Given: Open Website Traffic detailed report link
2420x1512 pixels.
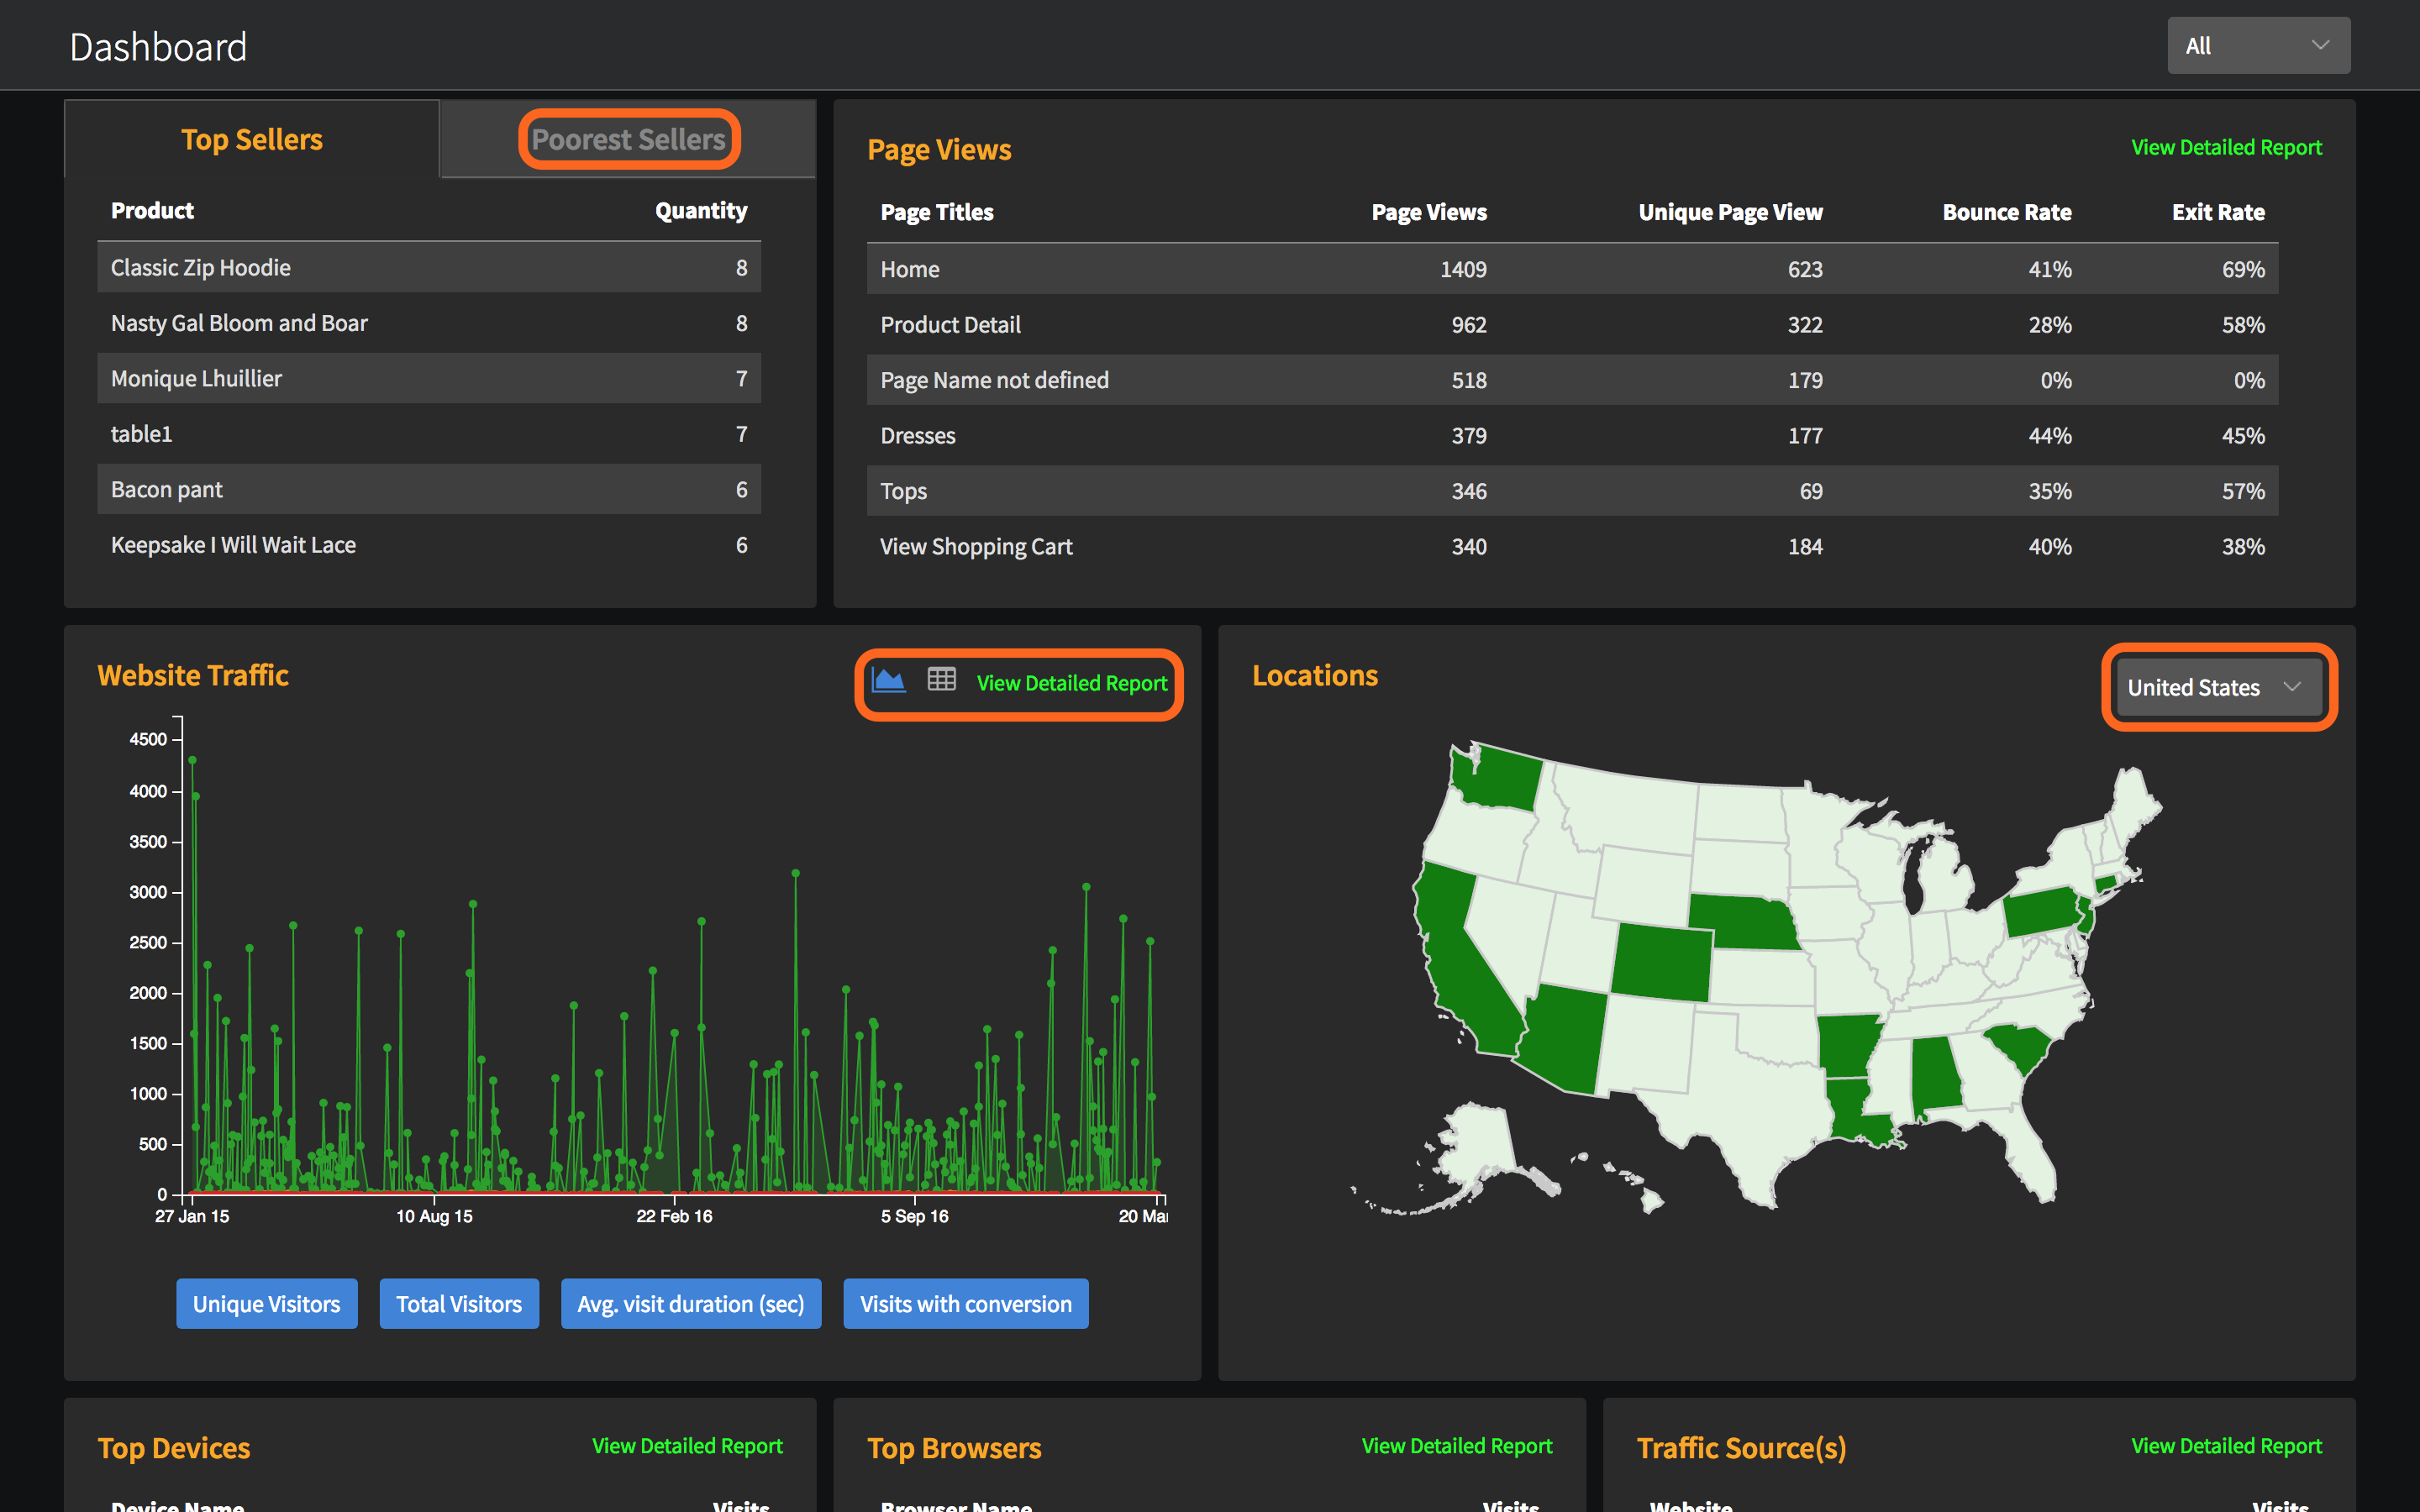Looking at the screenshot, I should [x=1071, y=683].
